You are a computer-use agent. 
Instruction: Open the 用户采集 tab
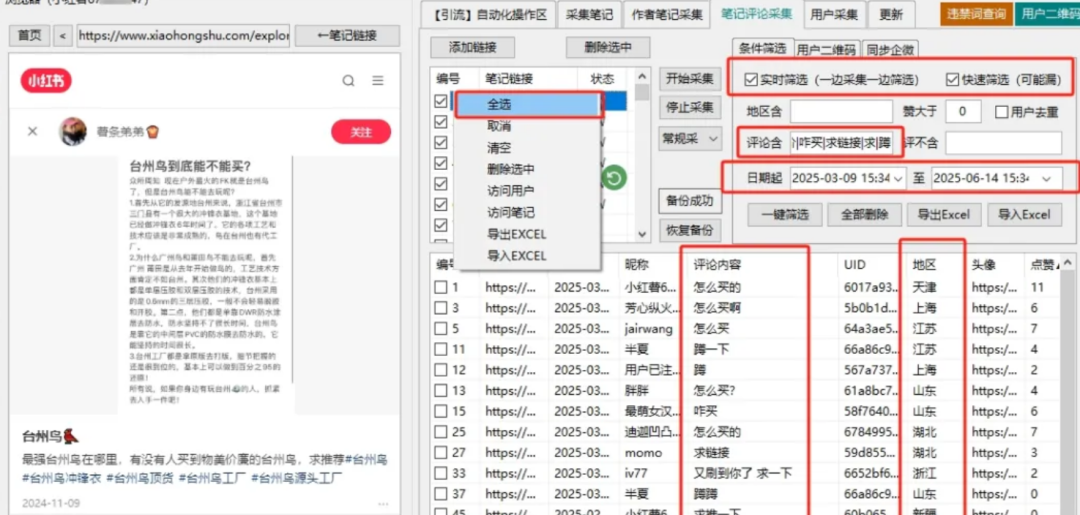pos(834,14)
